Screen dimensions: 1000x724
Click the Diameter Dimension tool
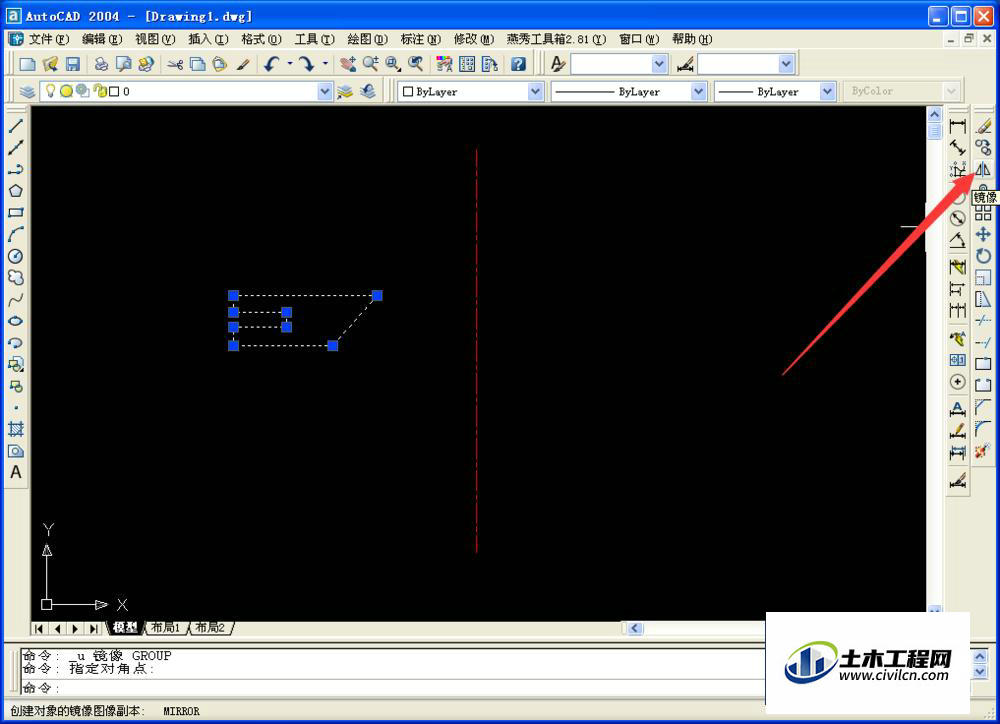tap(957, 218)
